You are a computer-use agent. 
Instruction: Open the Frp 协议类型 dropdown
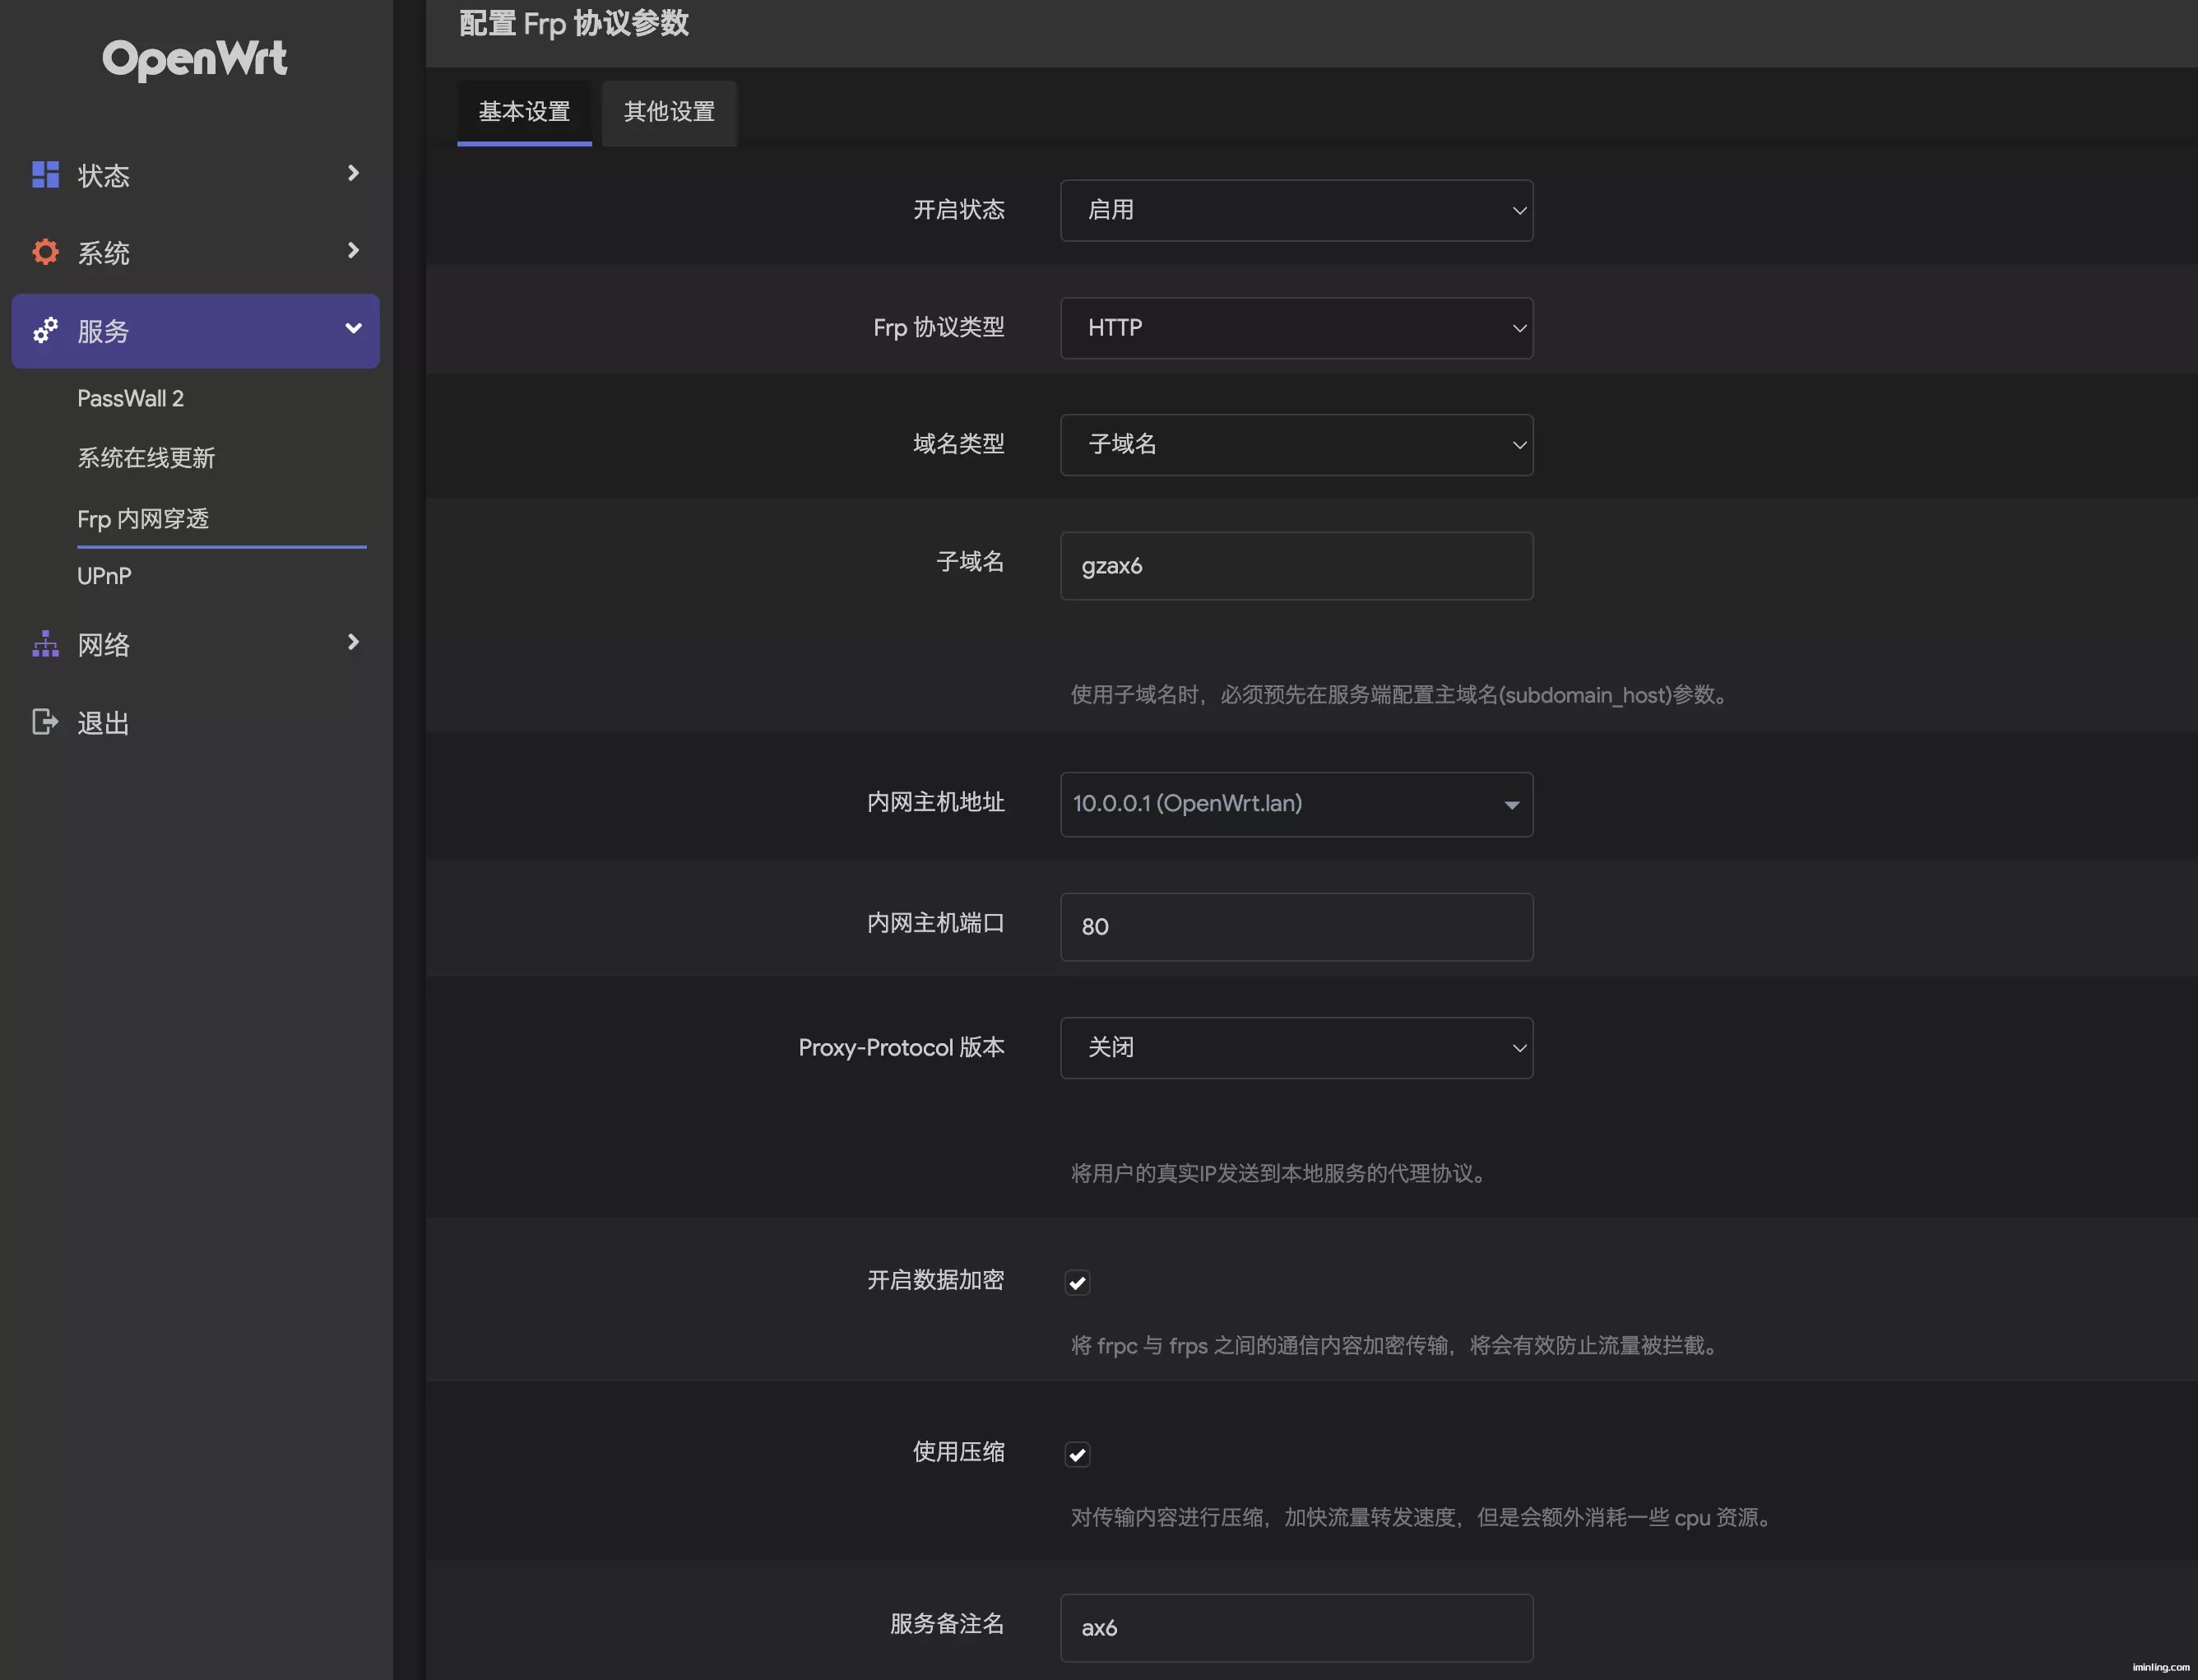click(x=1296, y=328)
